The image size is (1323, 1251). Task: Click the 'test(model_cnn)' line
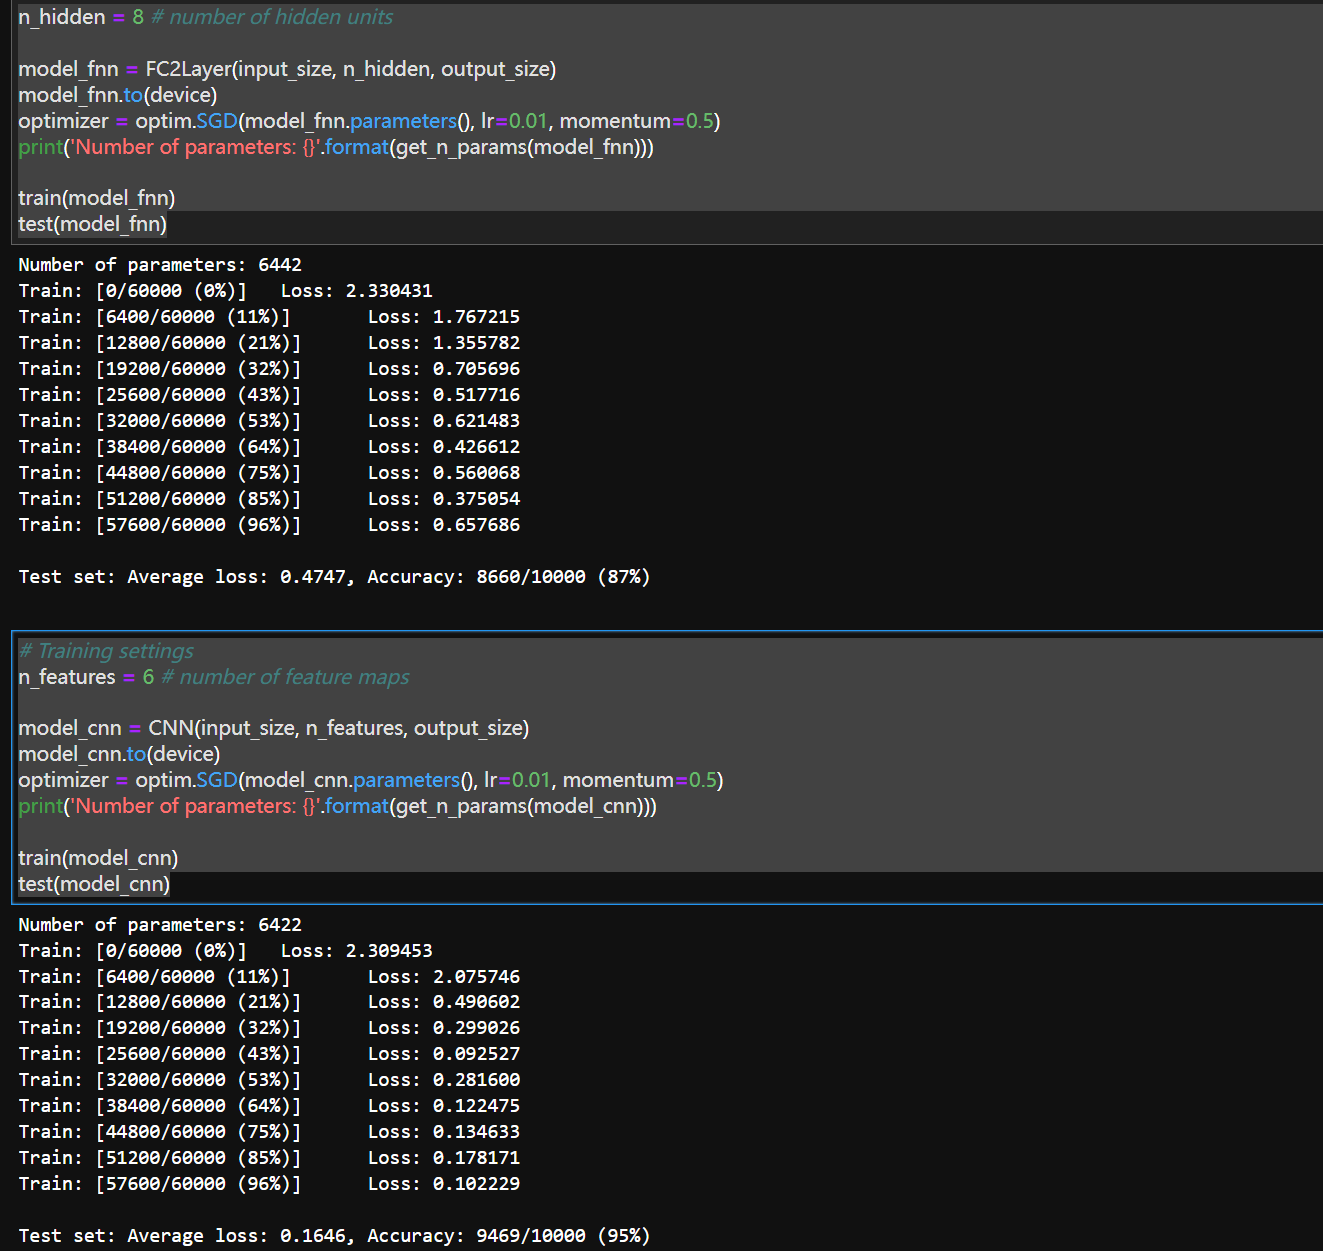click(94, 884)
